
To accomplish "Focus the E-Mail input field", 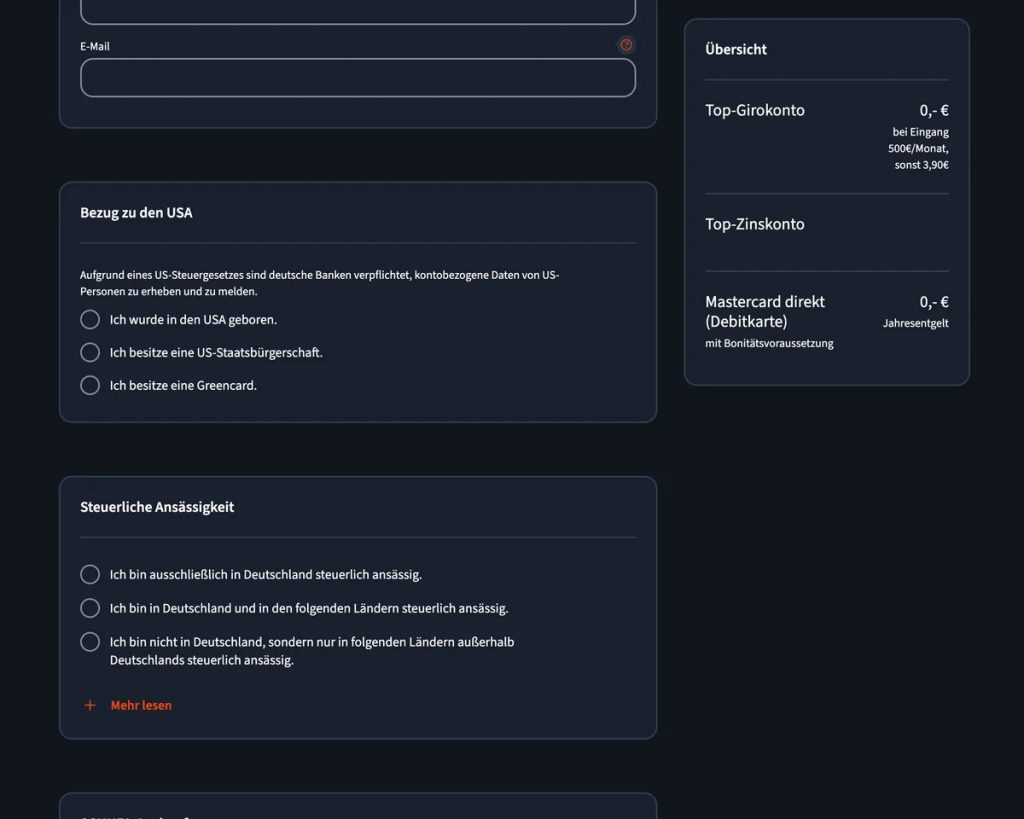I will (x=358, y=78).
